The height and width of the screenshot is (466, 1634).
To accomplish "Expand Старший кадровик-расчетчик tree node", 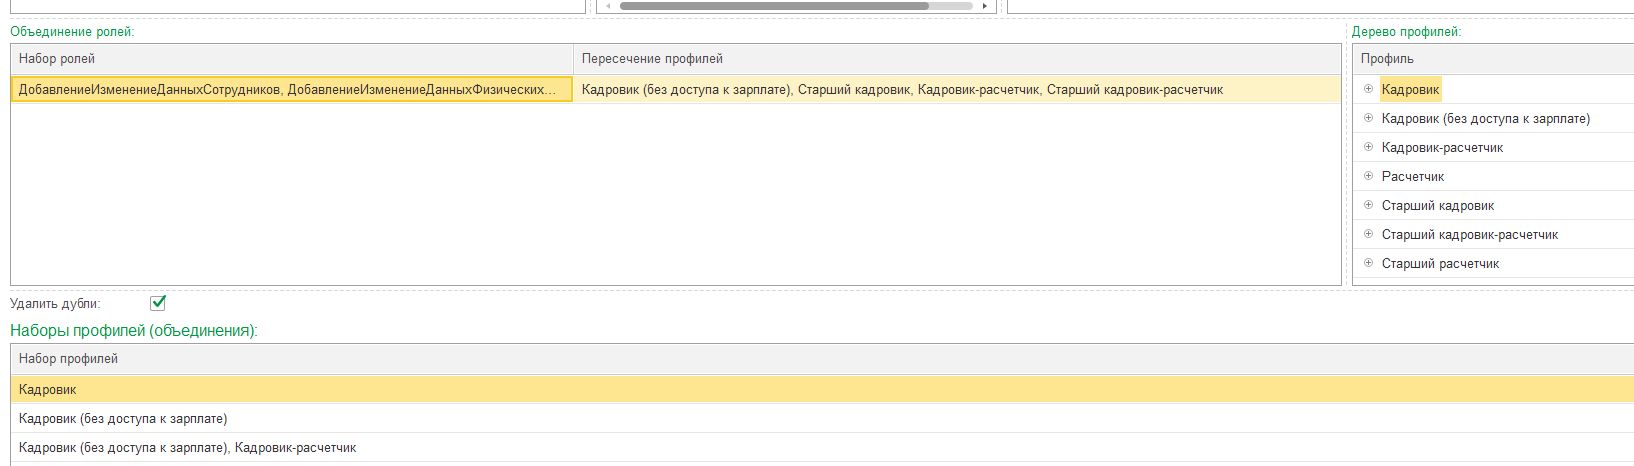I will coord(1368,234).
